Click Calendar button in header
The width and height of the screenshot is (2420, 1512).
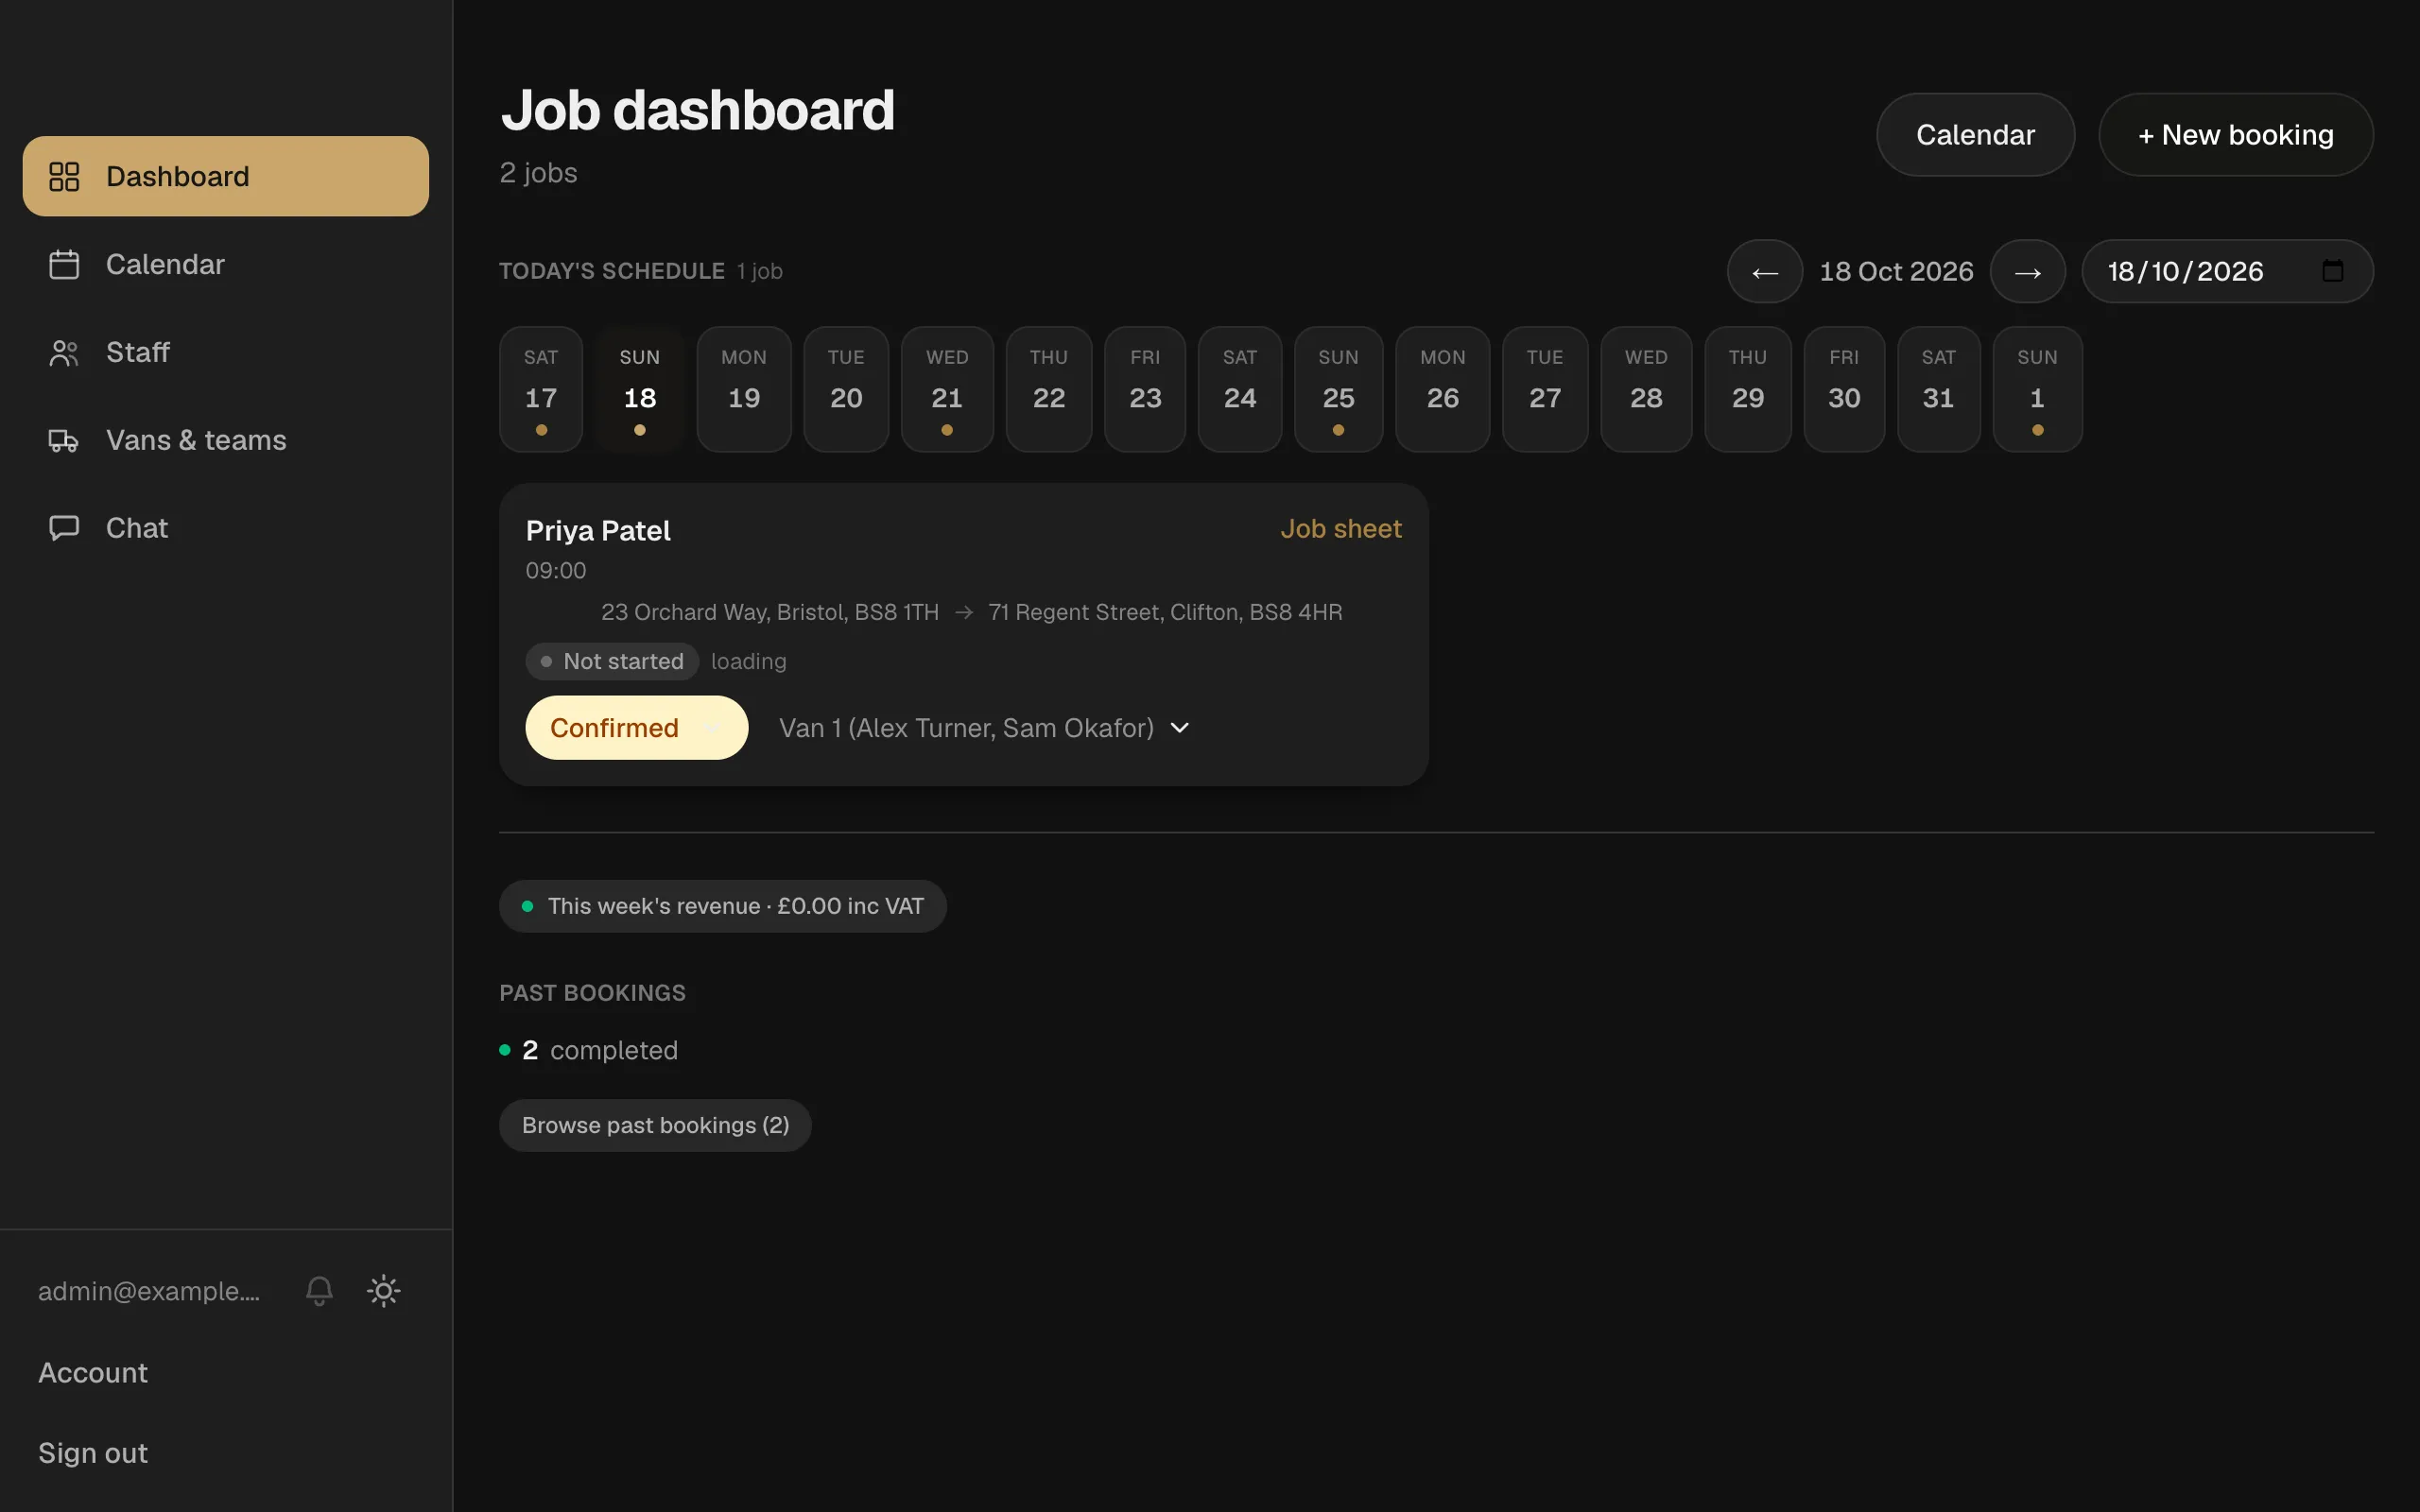point(1975,135)
